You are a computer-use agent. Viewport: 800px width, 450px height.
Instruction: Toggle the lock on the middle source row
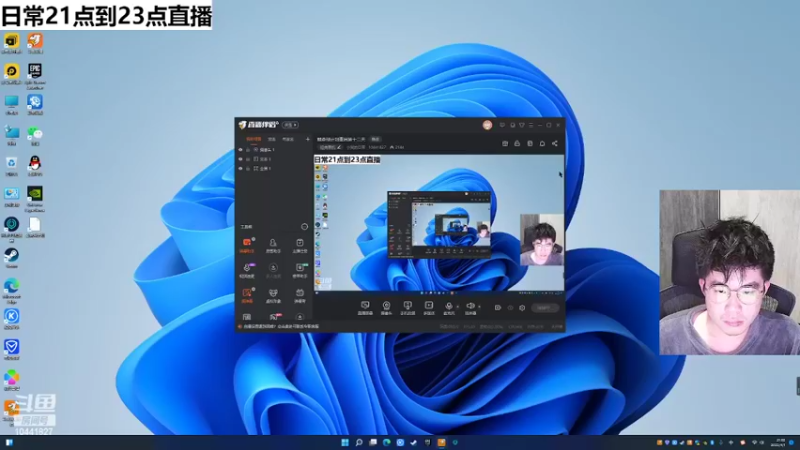248,159
